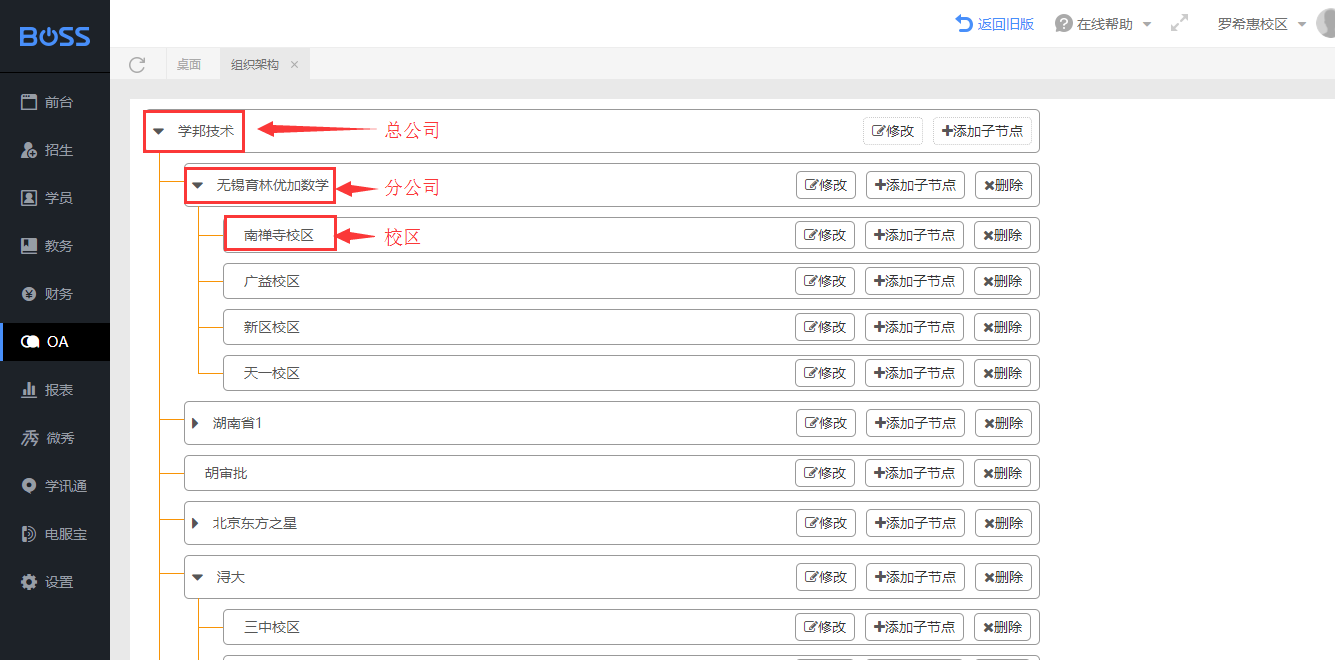Image resolution: width=1335 pixels, height=660 pixels.
Task: Add a child node under 天一校区
Action: [914, 373]
